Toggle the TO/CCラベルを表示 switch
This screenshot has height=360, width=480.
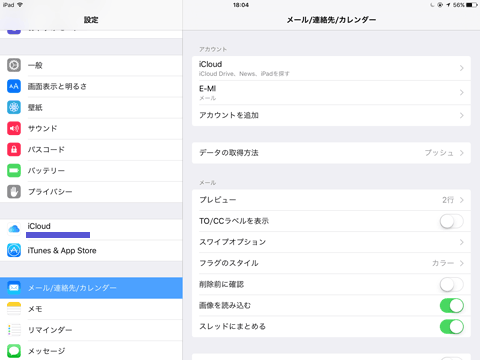tap(452, 221)
